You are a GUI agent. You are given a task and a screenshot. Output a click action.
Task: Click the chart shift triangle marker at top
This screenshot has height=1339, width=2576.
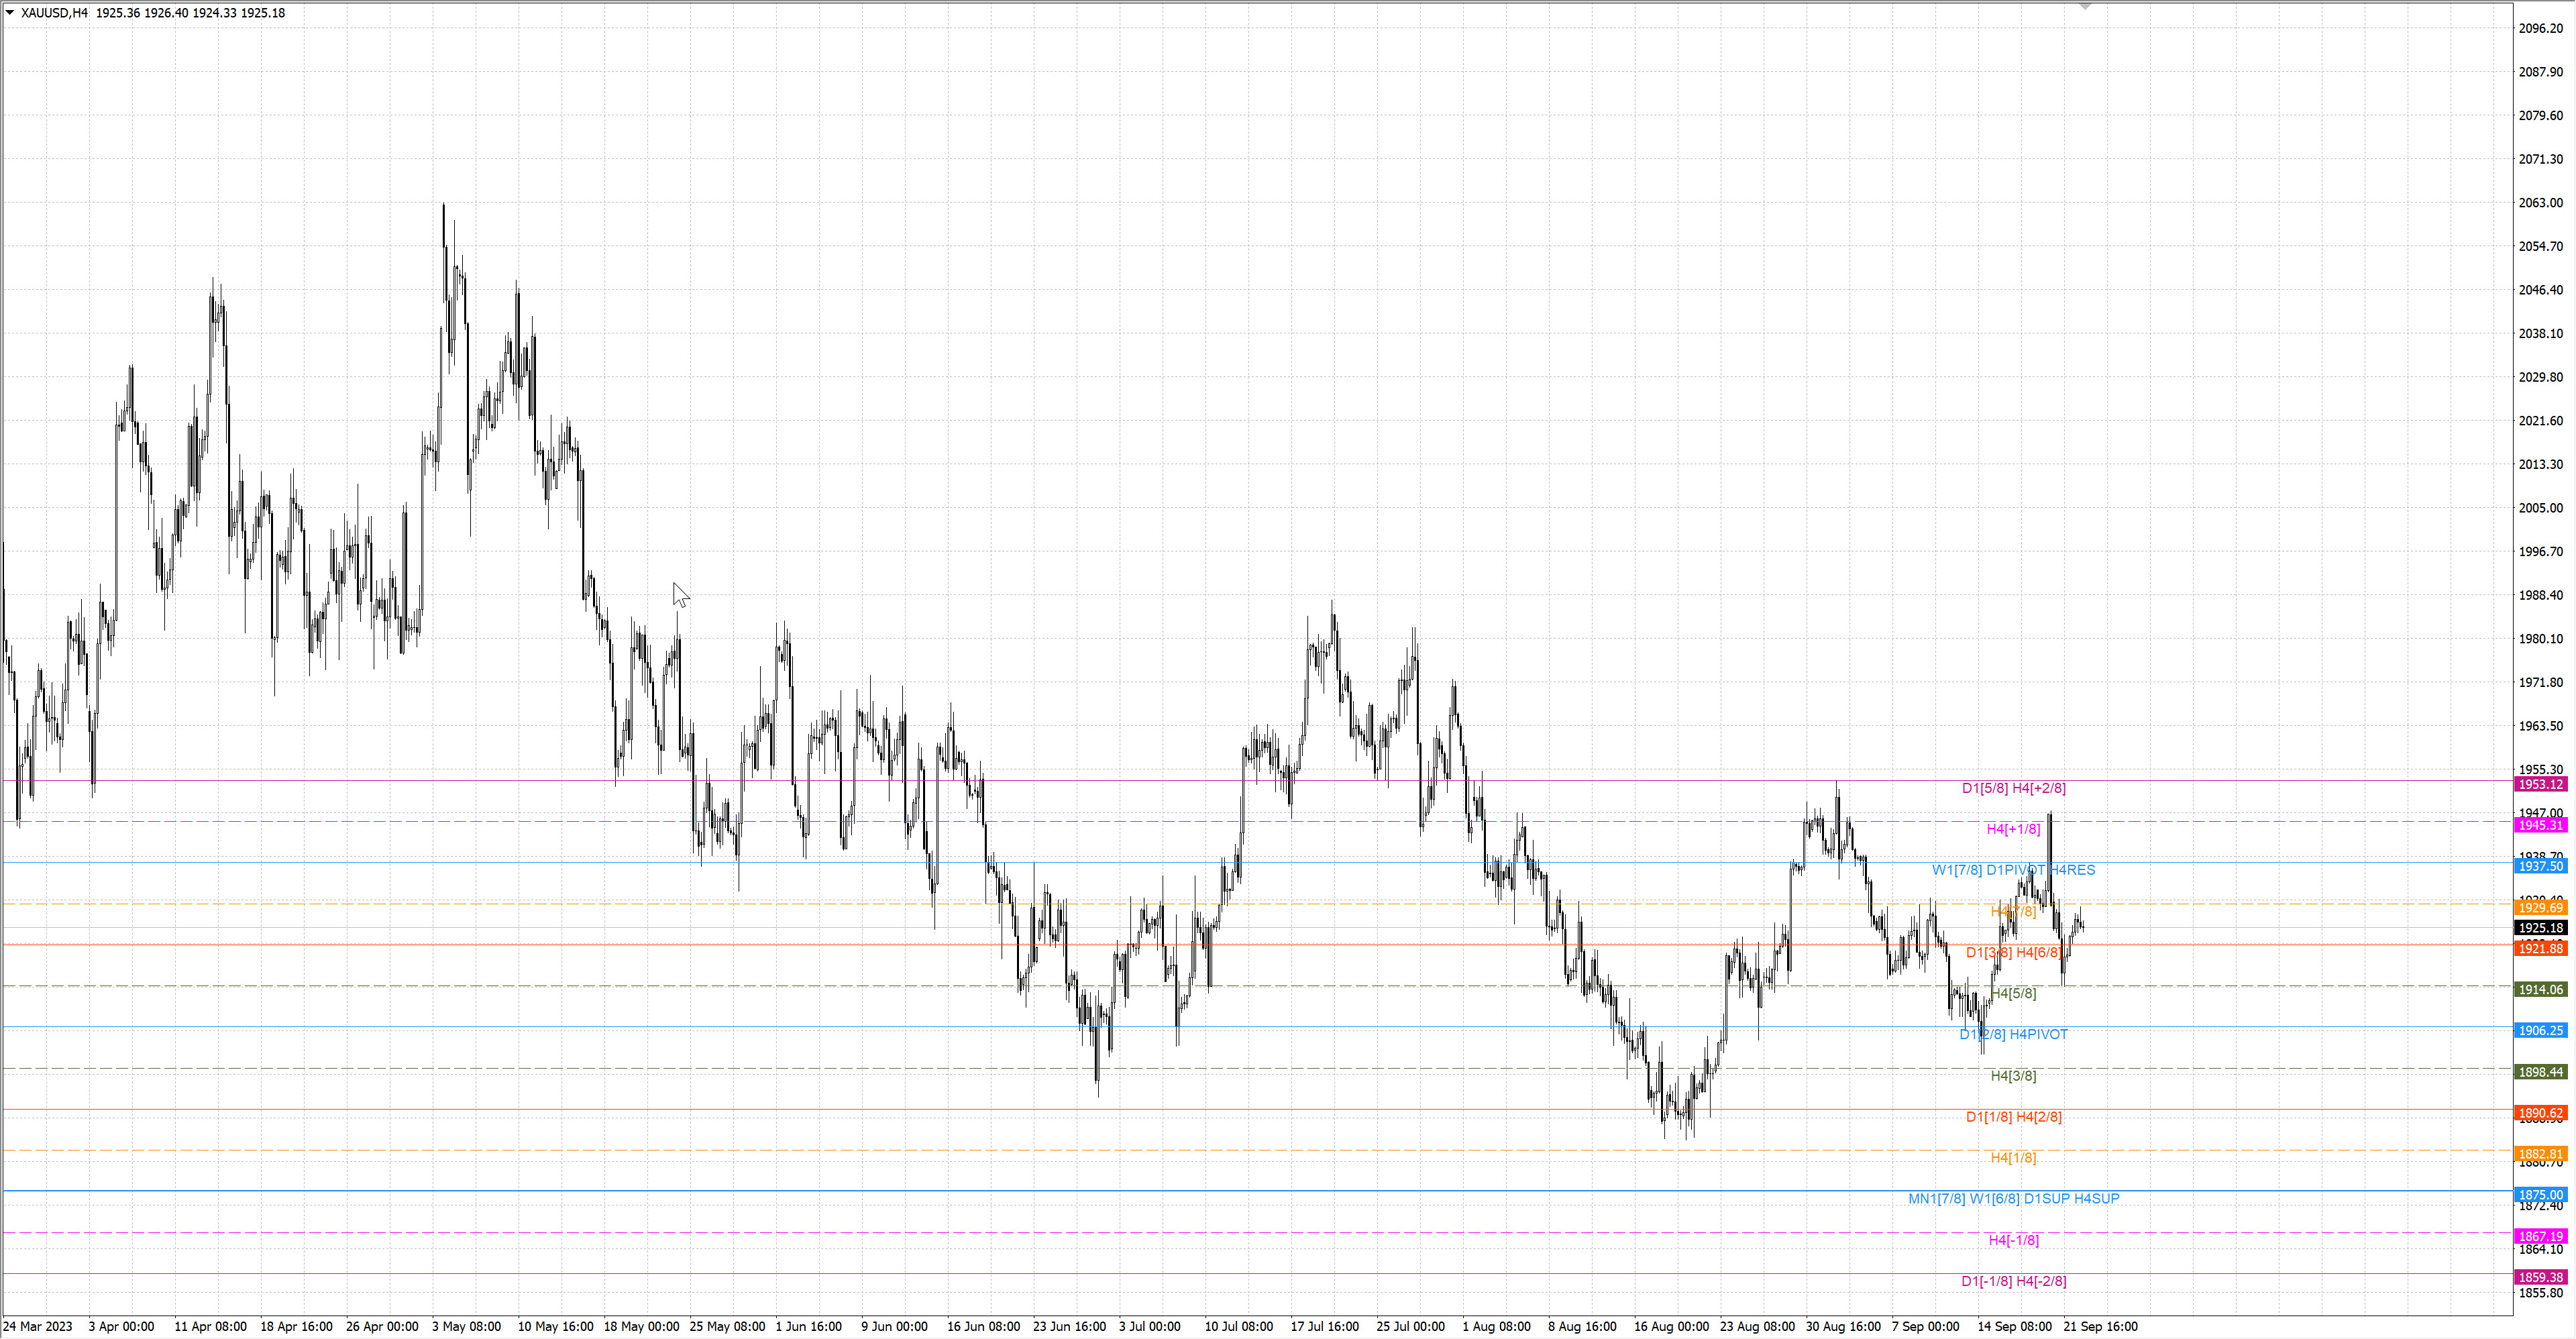pos(2085,7)
